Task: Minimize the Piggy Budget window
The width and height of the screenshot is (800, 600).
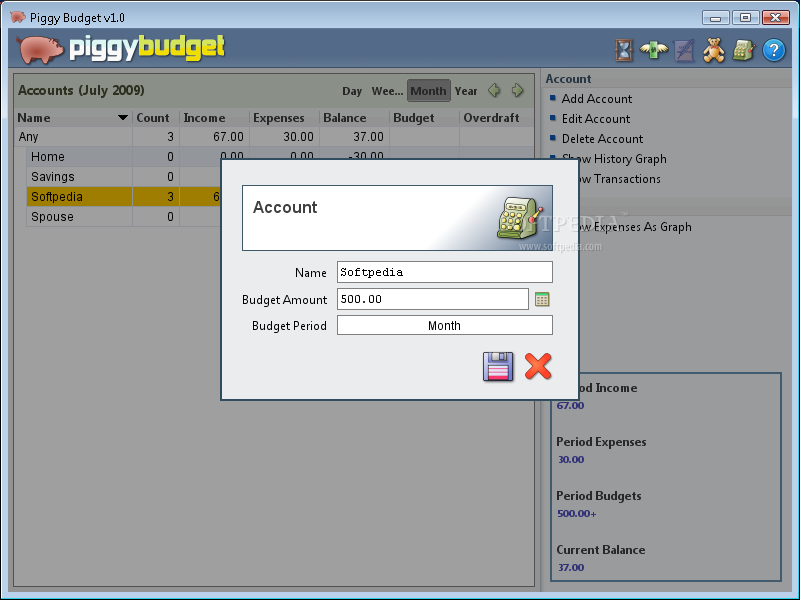Action: (715, 18)
